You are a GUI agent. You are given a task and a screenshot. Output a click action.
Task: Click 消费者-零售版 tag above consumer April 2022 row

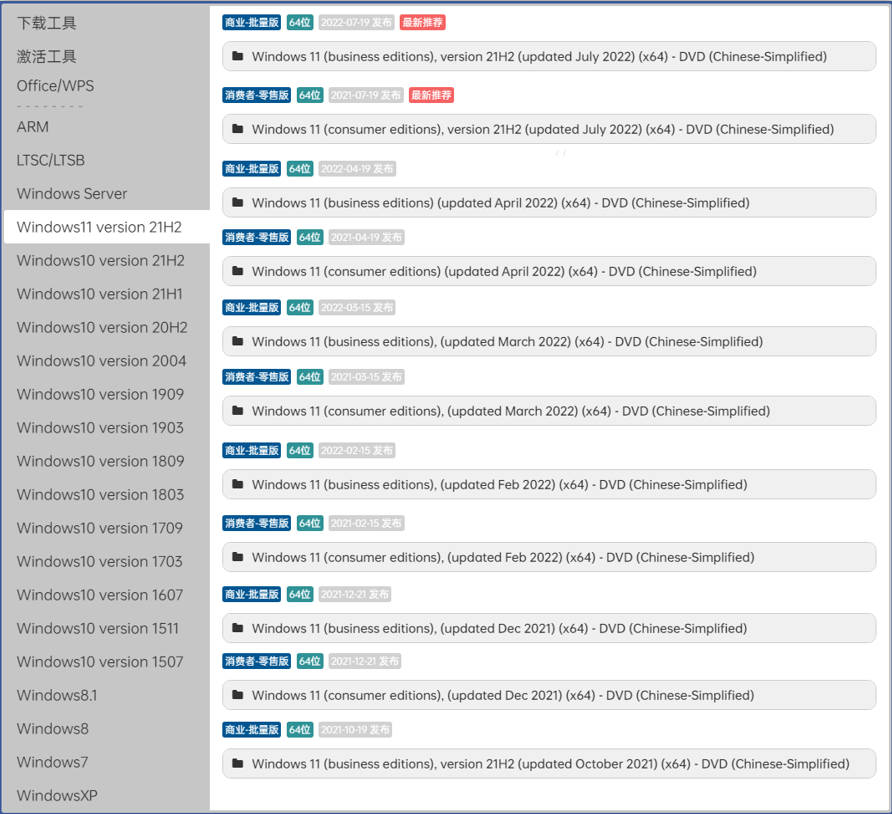coord(257,237)
